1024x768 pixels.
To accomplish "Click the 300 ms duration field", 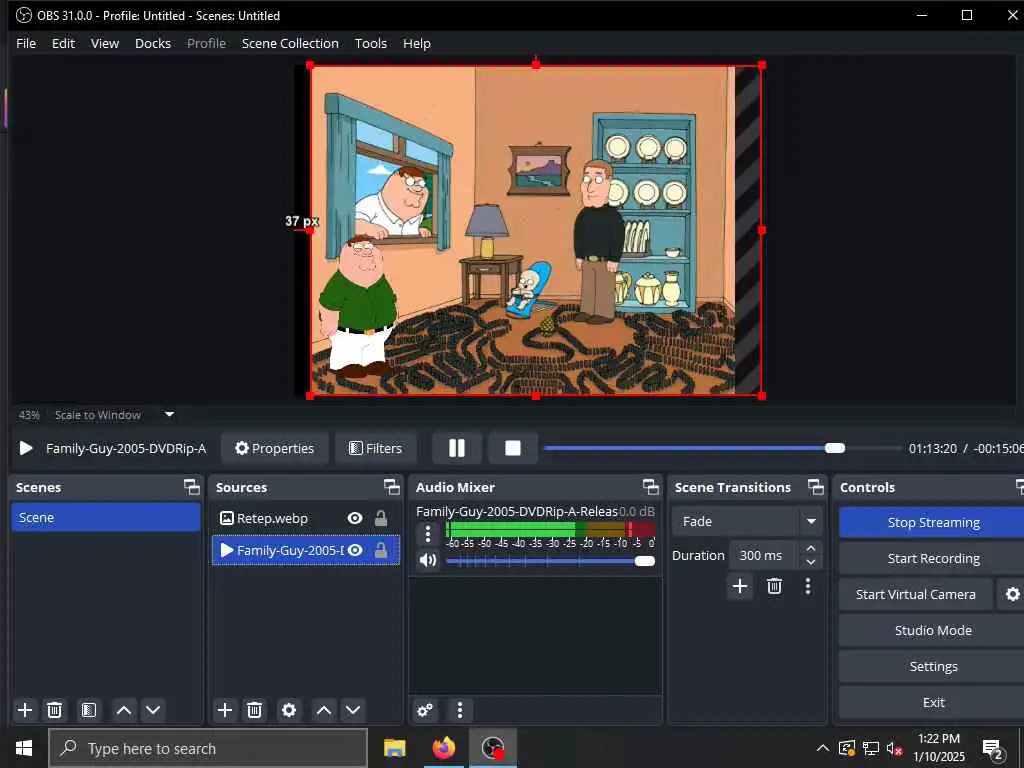I will click(x=764, y=555).
